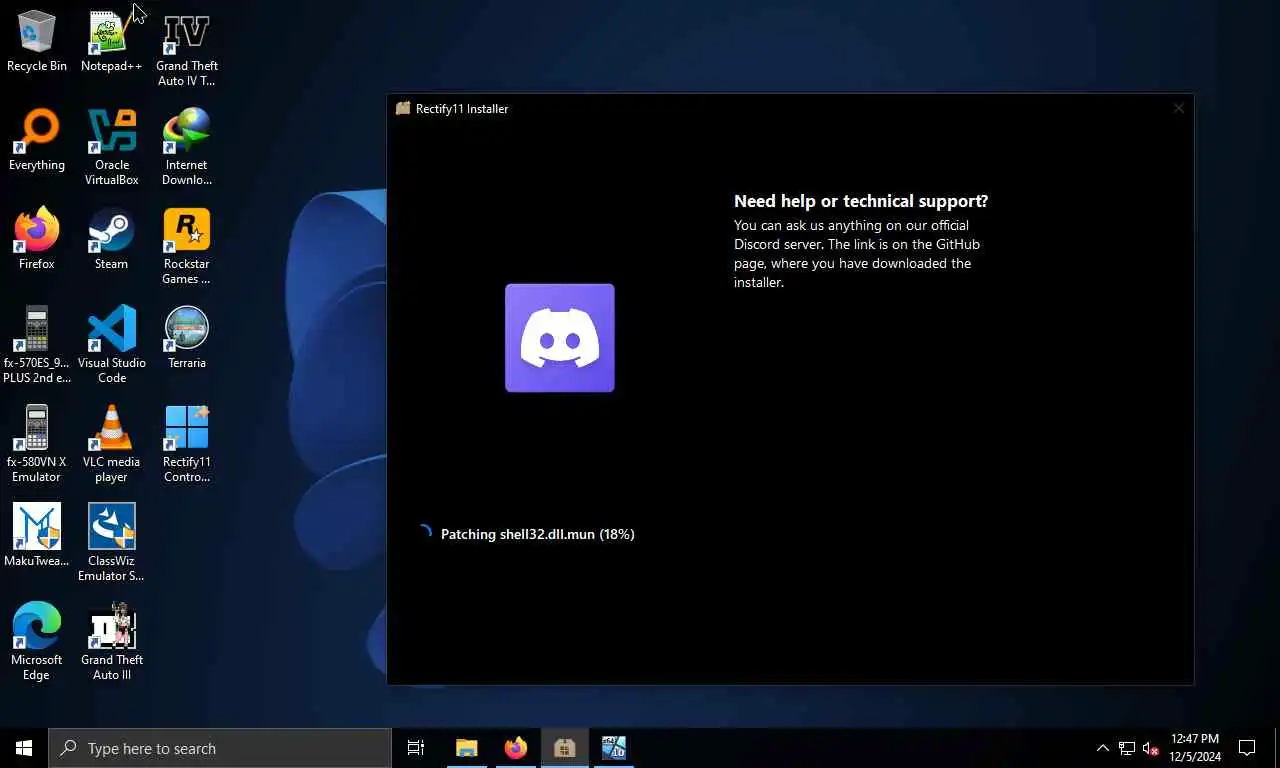Open the network status tray icon
The width and height of the screenshot is (1280, 768).
point(1127,748)
